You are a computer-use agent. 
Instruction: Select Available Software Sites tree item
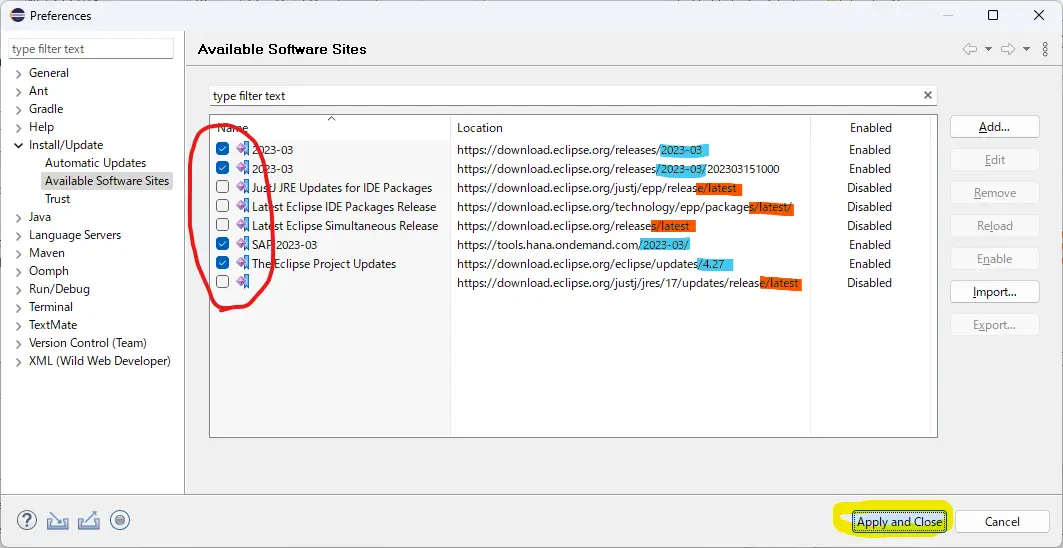click(x=107, y=180)
